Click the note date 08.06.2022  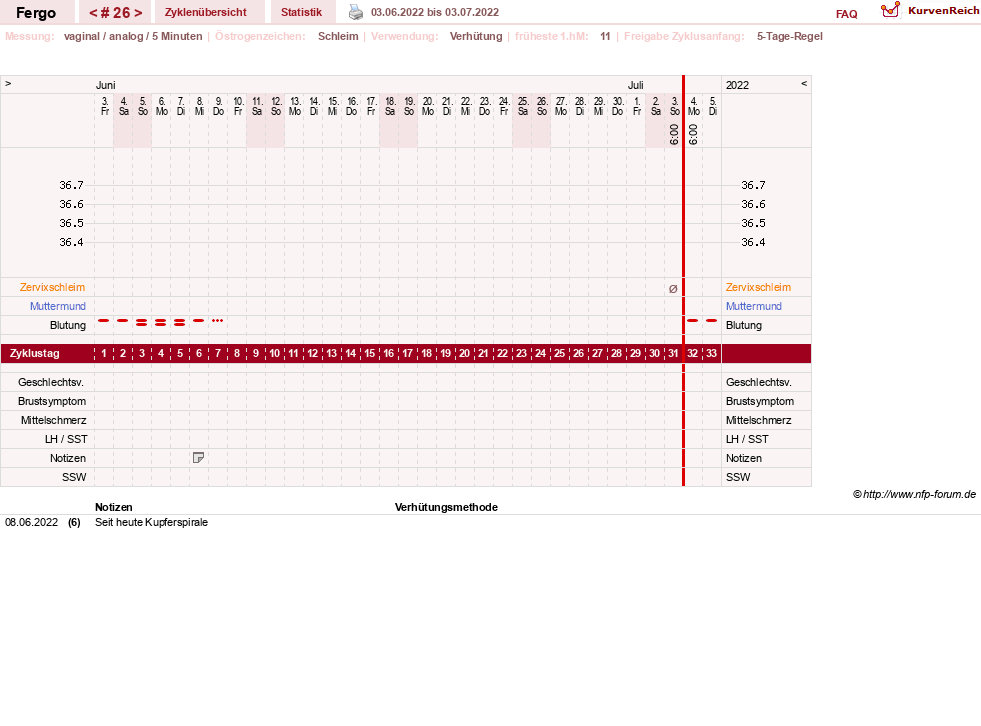click(x=31, y=523)
